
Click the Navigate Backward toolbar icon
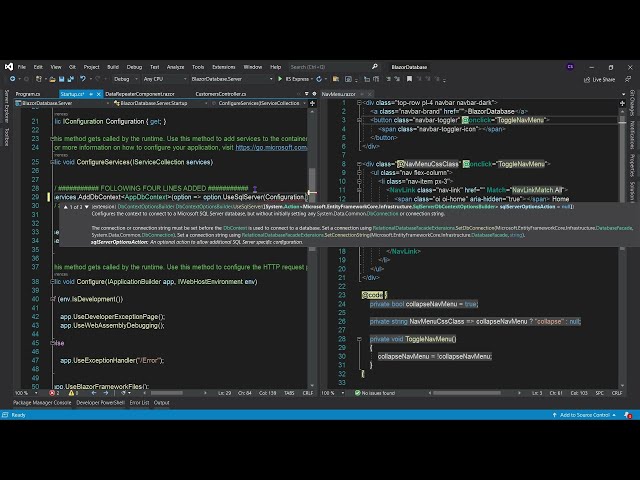pos(13,79)
